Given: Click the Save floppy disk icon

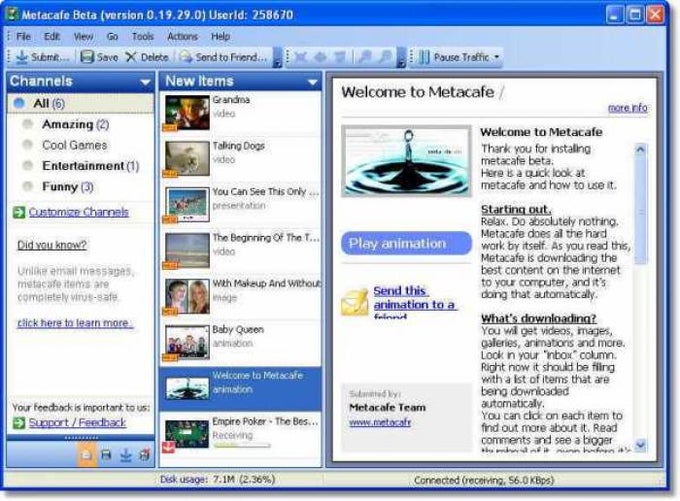Looking at the screenshot, I should pyautogui.click(x=87, y=57).
